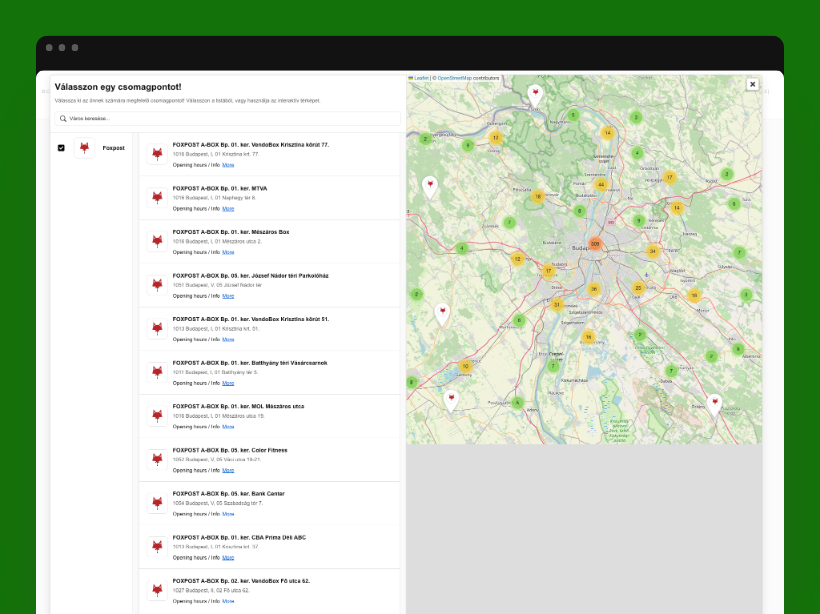The height and width of the screenshot is (614, 820).
Task: Zoom into the 34 cluster marker
Action: point(653,251)
